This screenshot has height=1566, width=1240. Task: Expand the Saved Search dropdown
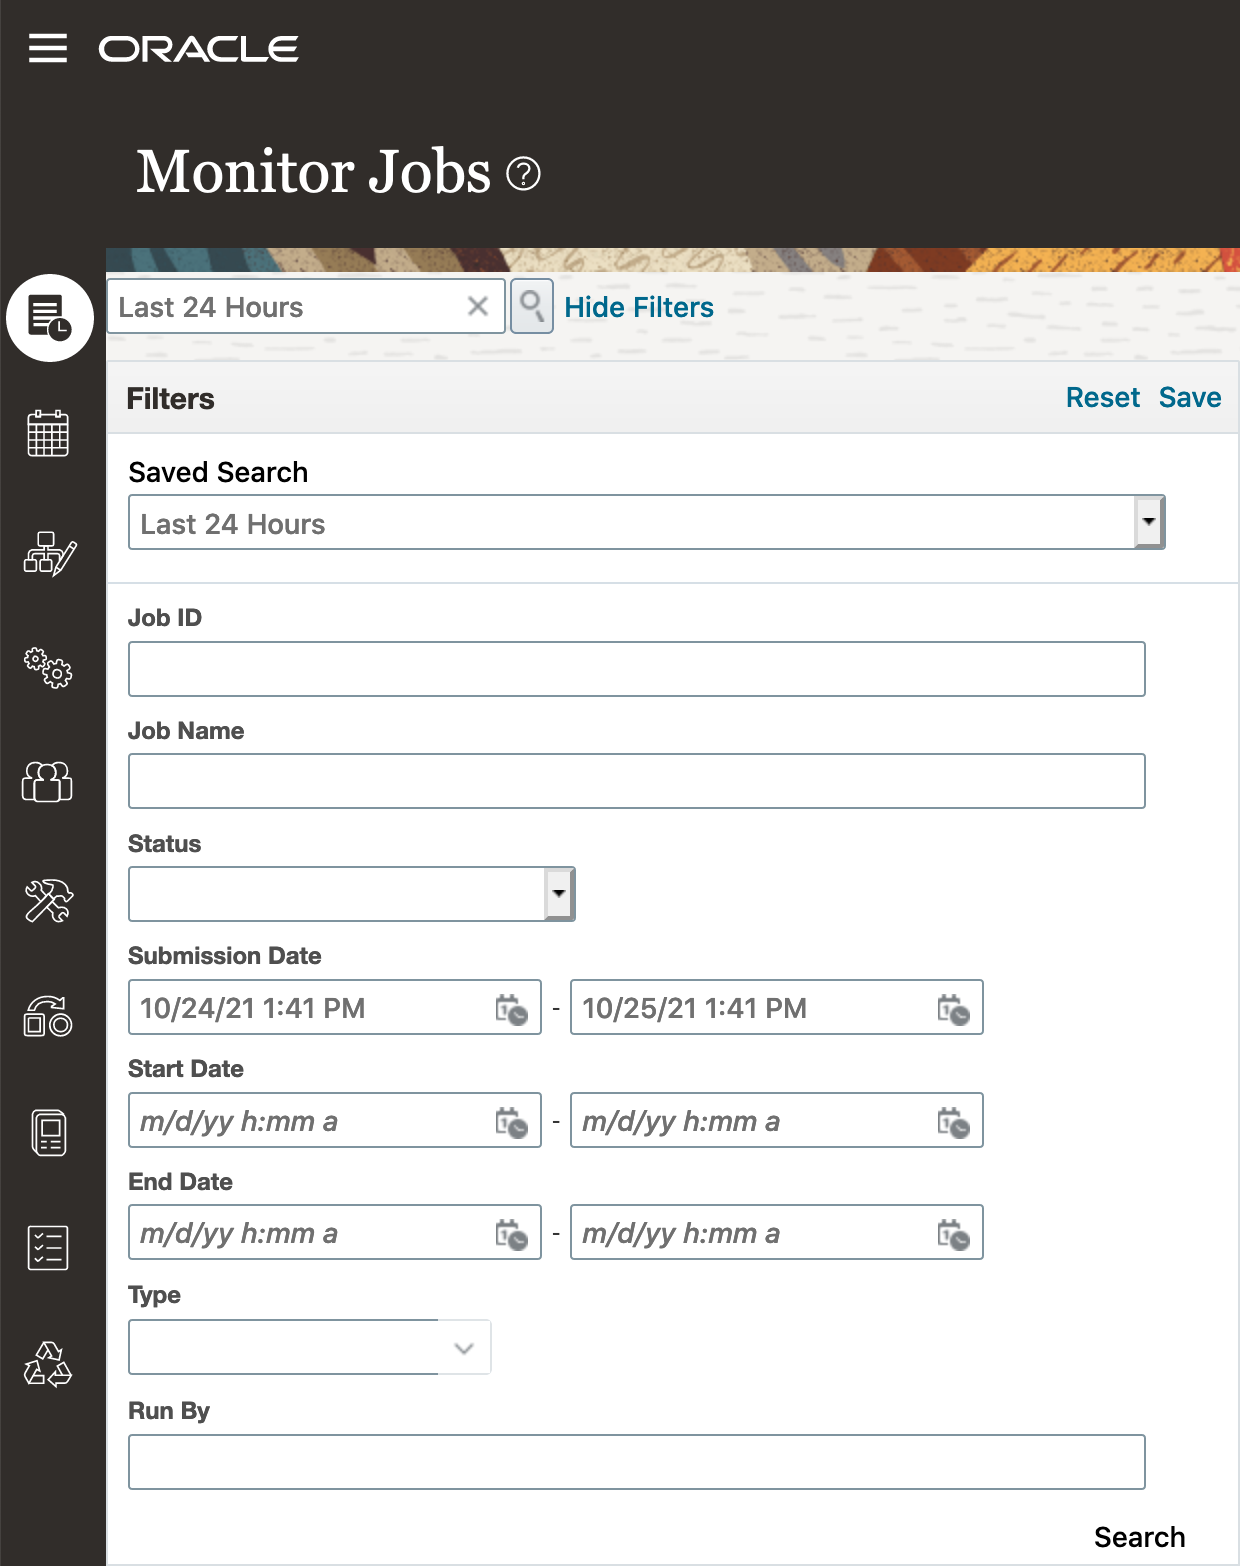click(1149, 522)
